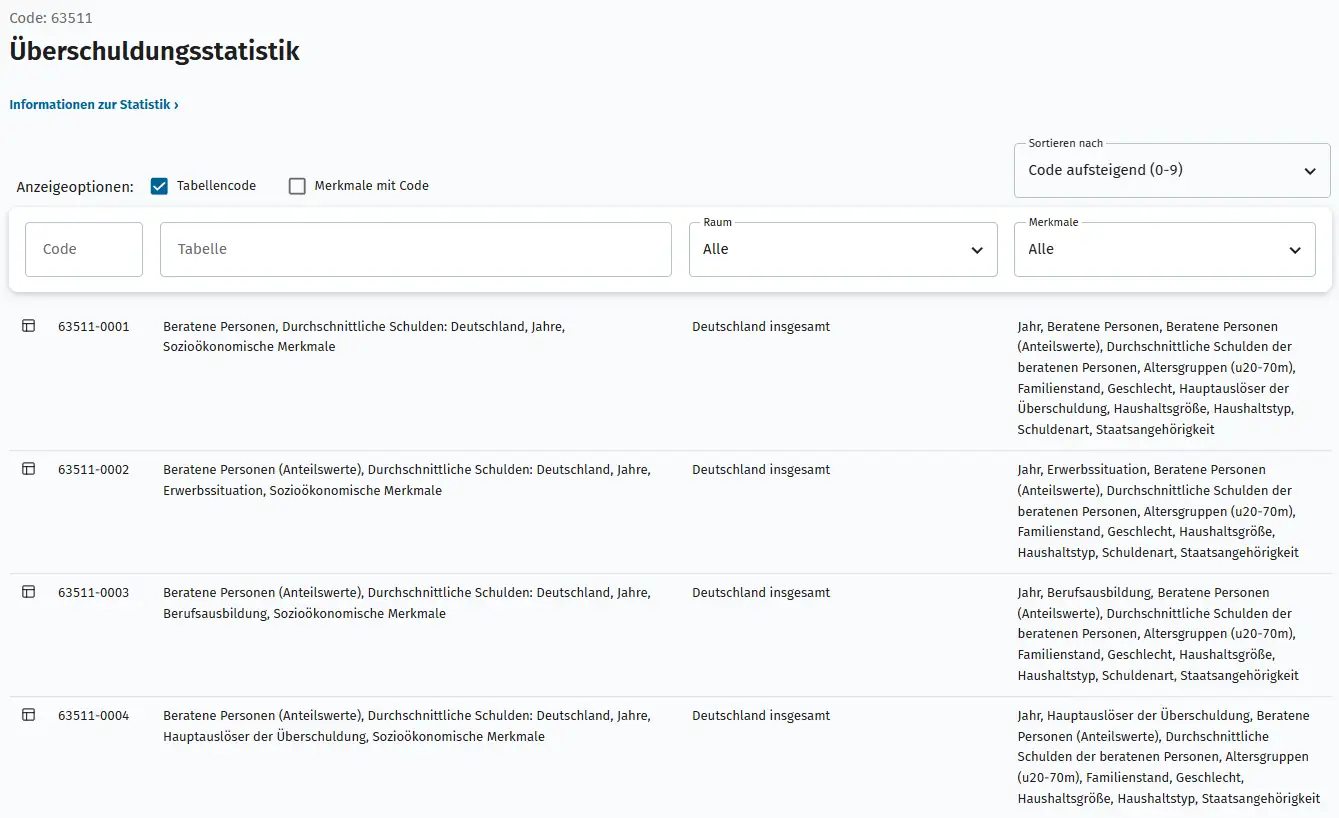Open table icon for 63511-0004
Viewport: 1339px width, 818px height.
(x=28, y=715)
